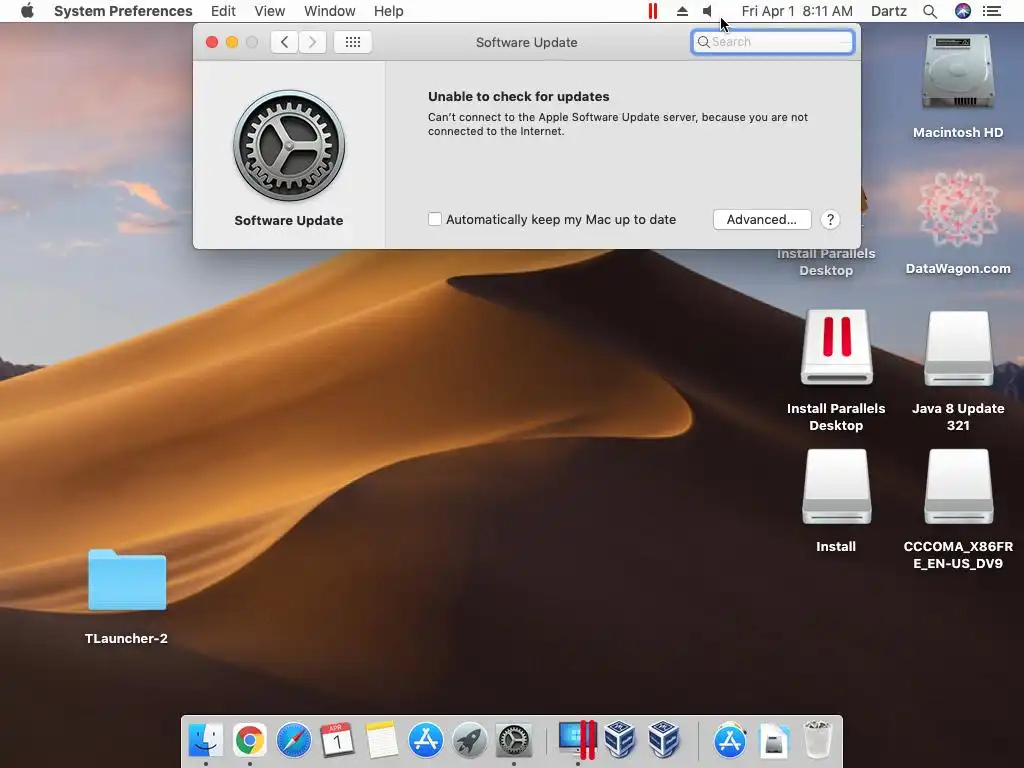Minimize the Software Update window

point(232,42)
